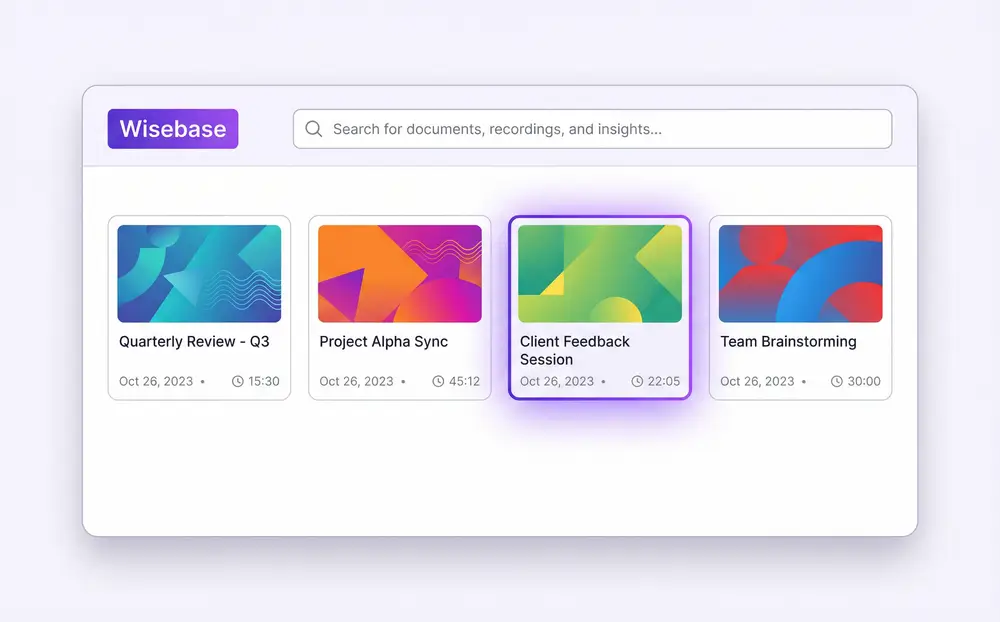The image size is (1000, 622).
Task: Click the clock icon beside 15:30
Action: [238, 381]
